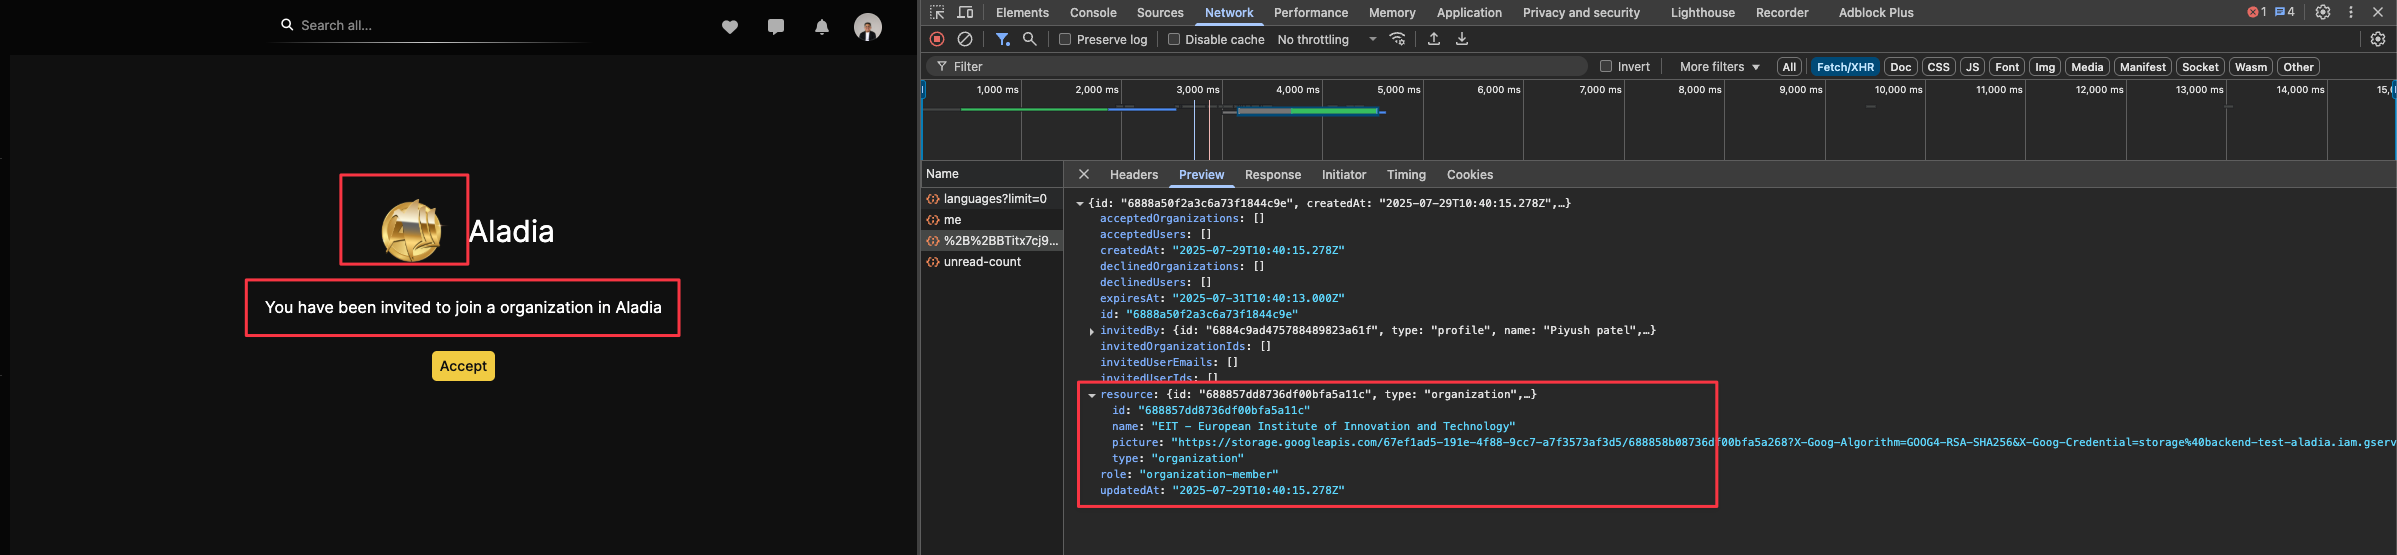Click the search magnifier icon in the page header

coord(287,25)
